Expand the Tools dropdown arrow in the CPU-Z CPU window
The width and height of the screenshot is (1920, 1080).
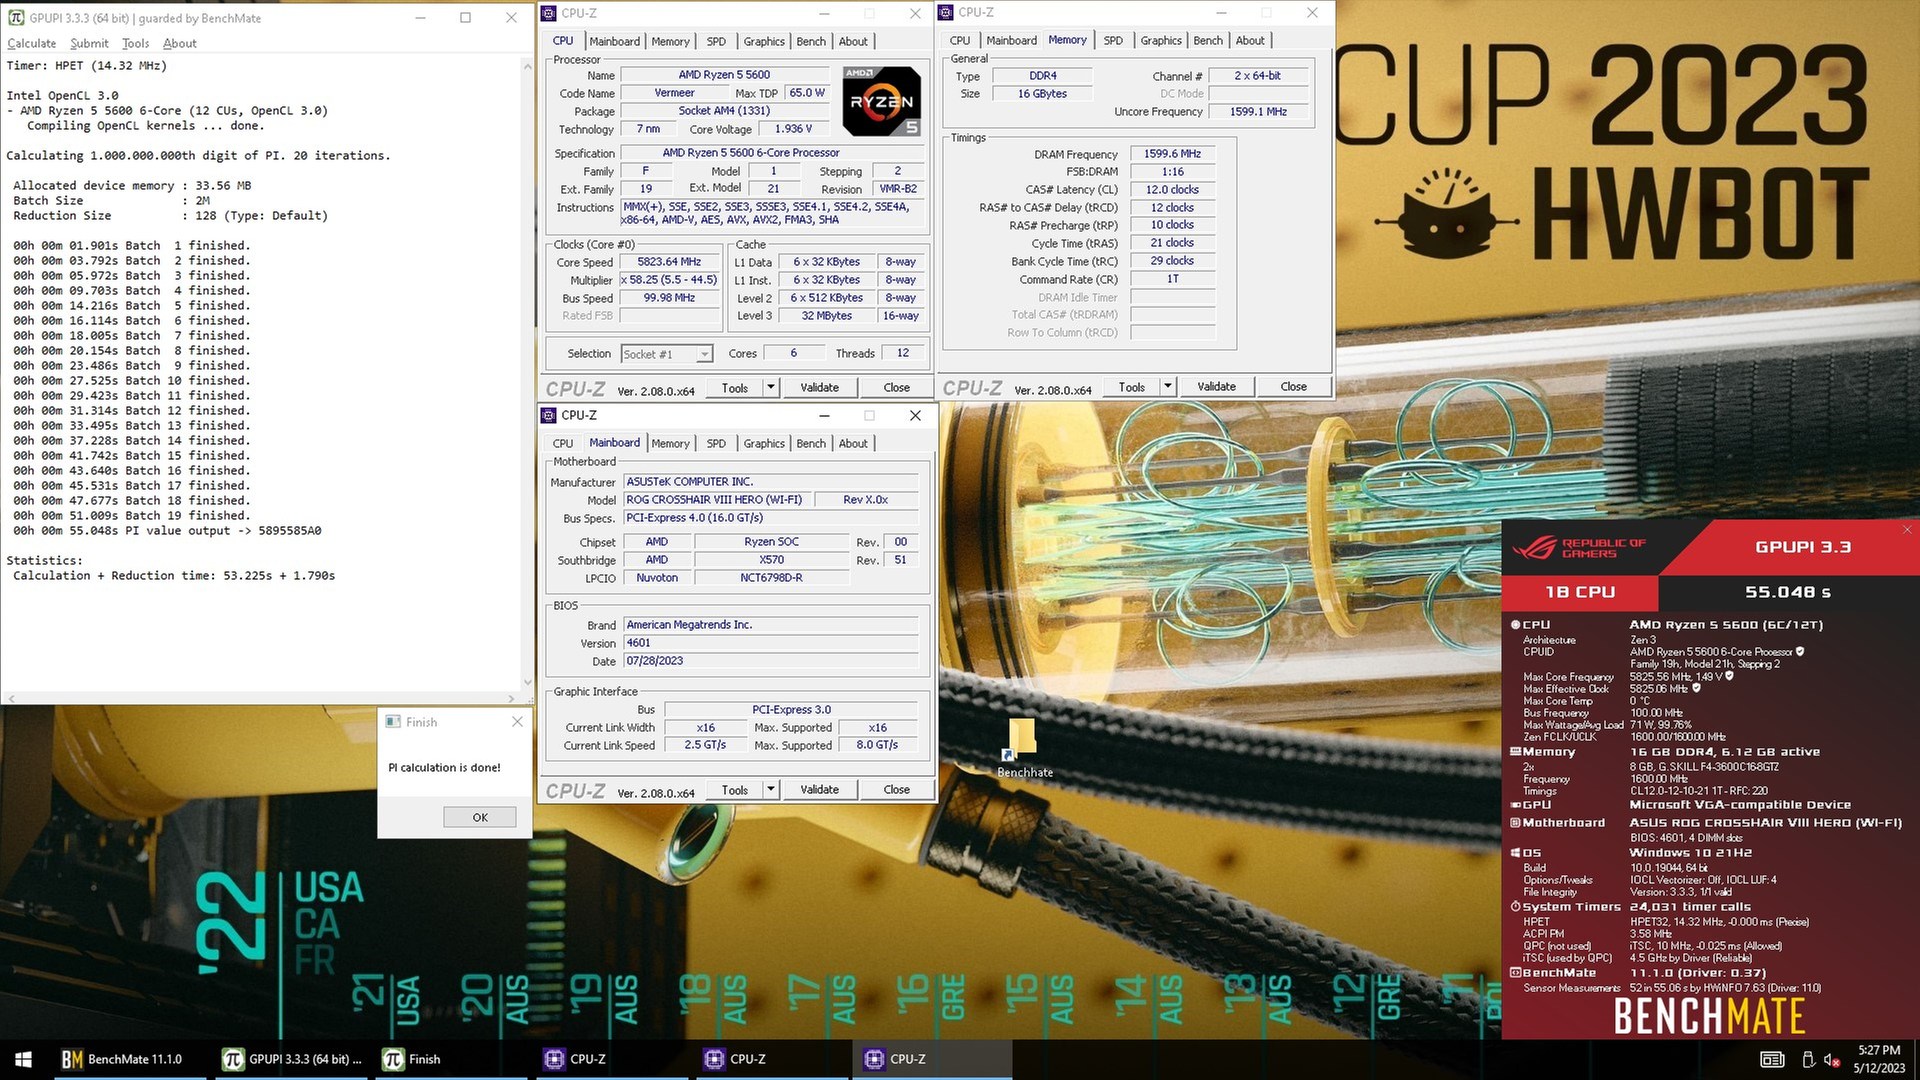pos(770,387)
